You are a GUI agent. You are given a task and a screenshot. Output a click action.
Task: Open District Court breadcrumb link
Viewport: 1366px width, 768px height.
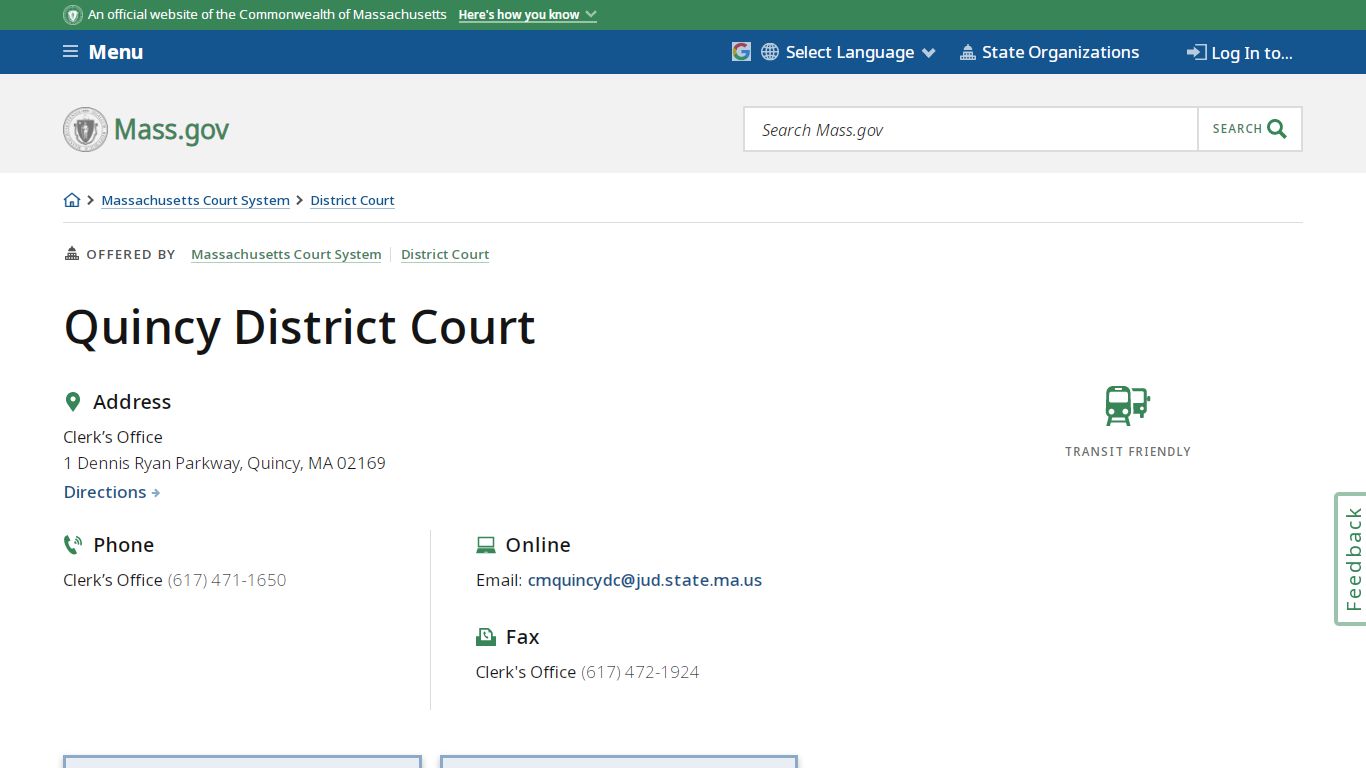click(353, 200)
